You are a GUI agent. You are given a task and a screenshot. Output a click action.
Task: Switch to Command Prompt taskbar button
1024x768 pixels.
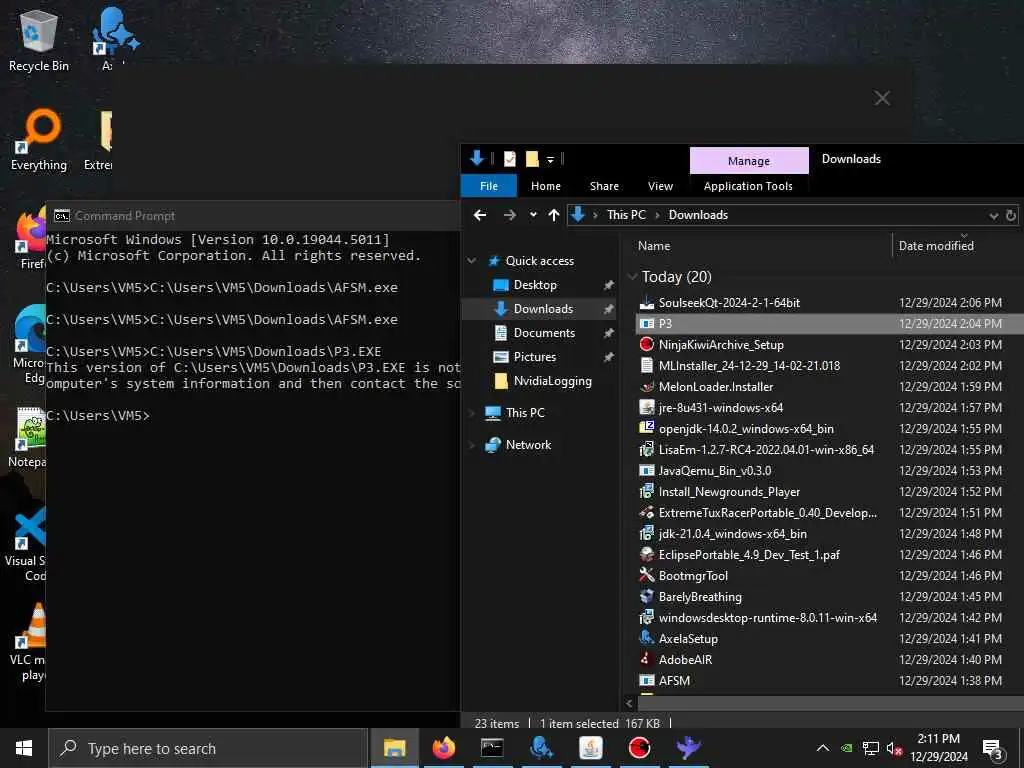[x=492, y=748]
